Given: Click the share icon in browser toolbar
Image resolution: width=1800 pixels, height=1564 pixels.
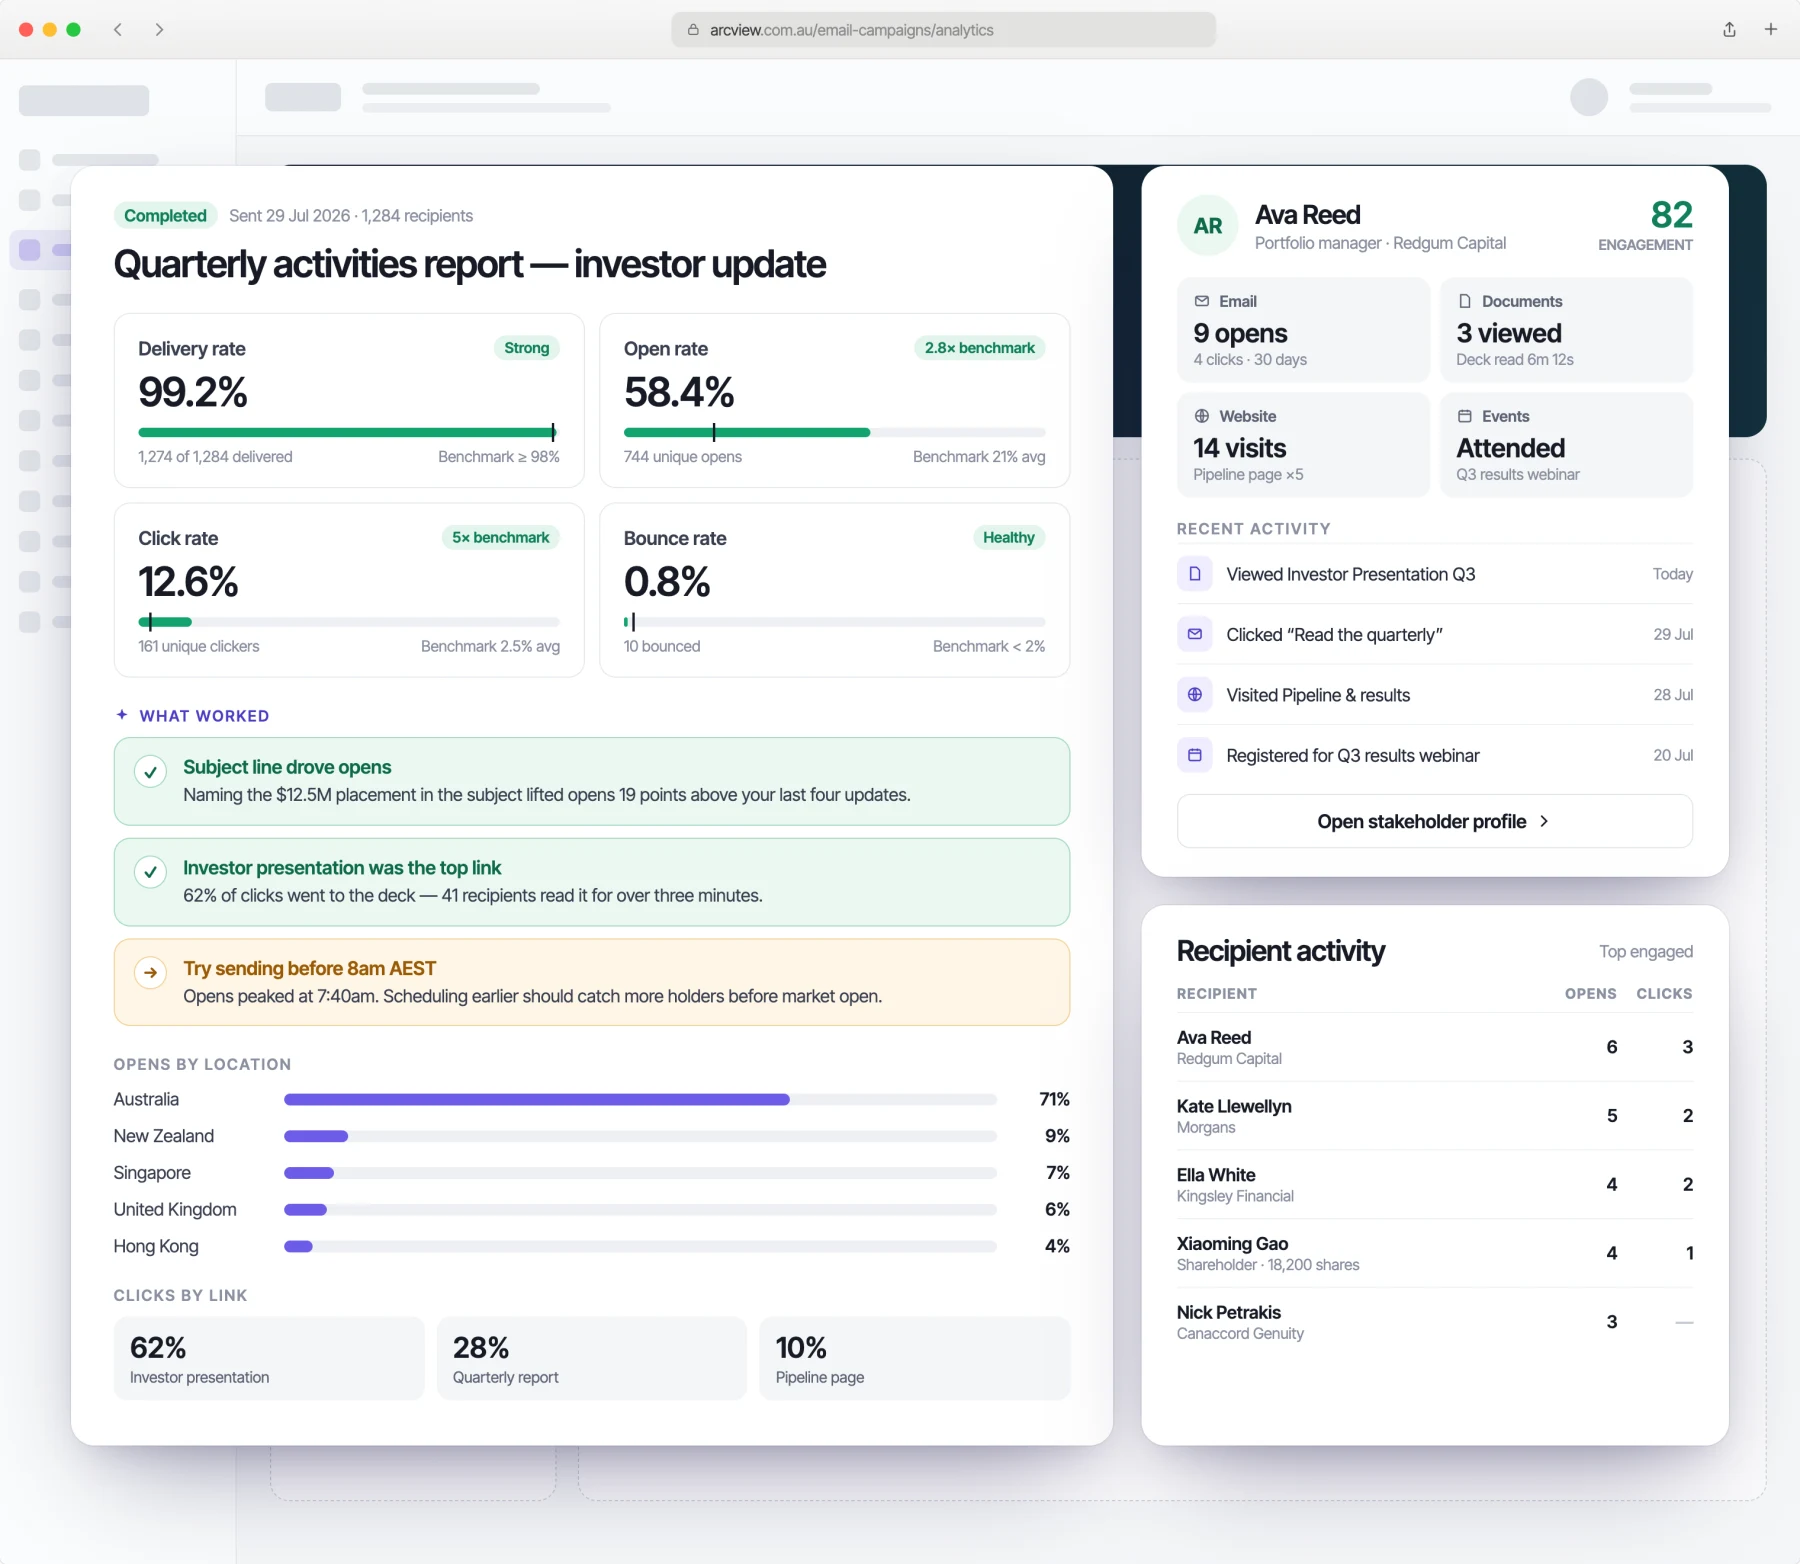Looking at the screenshot, I should 1729,29.
